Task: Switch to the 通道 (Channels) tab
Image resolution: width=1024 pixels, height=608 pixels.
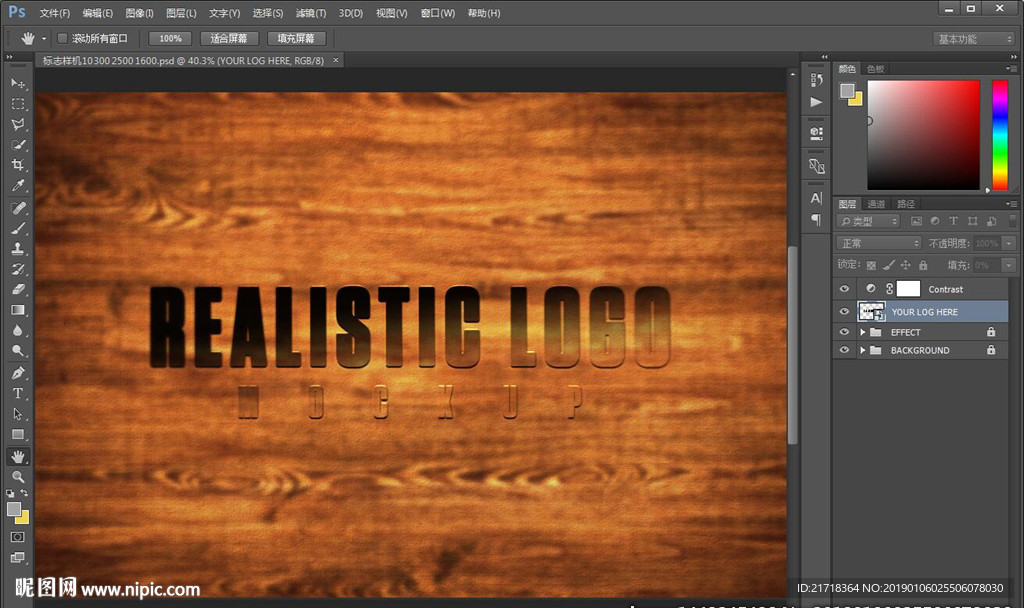Action: 876,204
